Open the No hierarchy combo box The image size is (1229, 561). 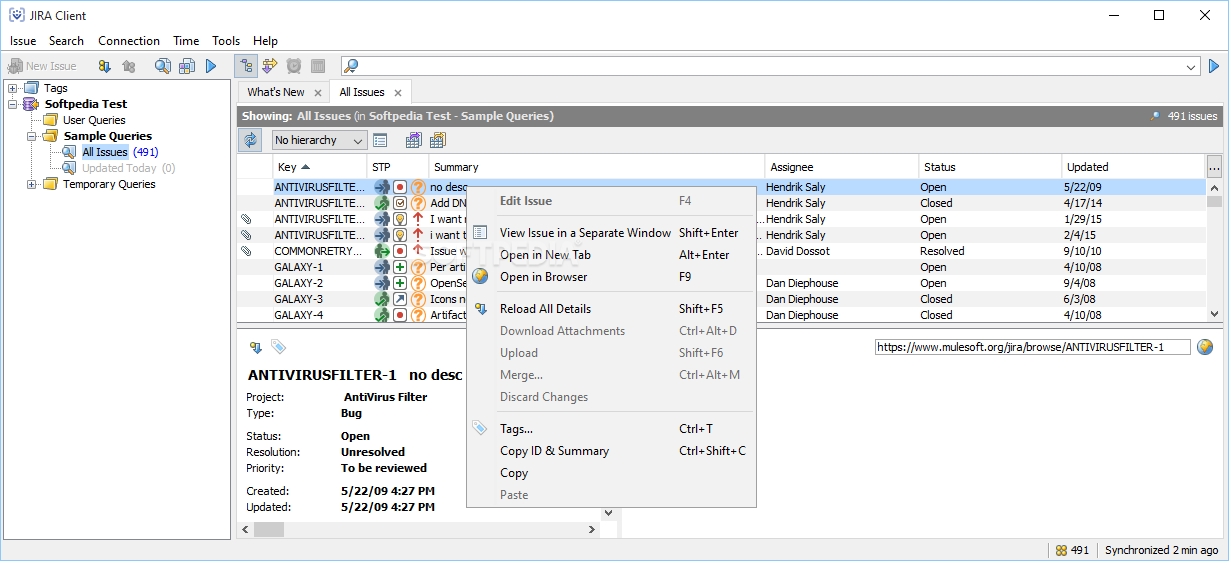pyautogui.click(x=319, y=140)
